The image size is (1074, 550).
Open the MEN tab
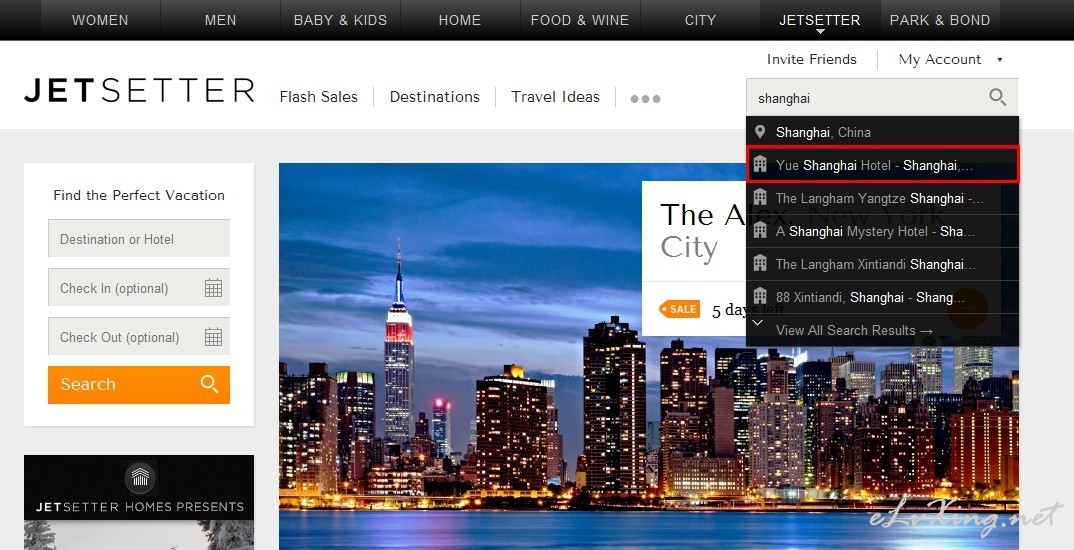click(x=221, y=20)
